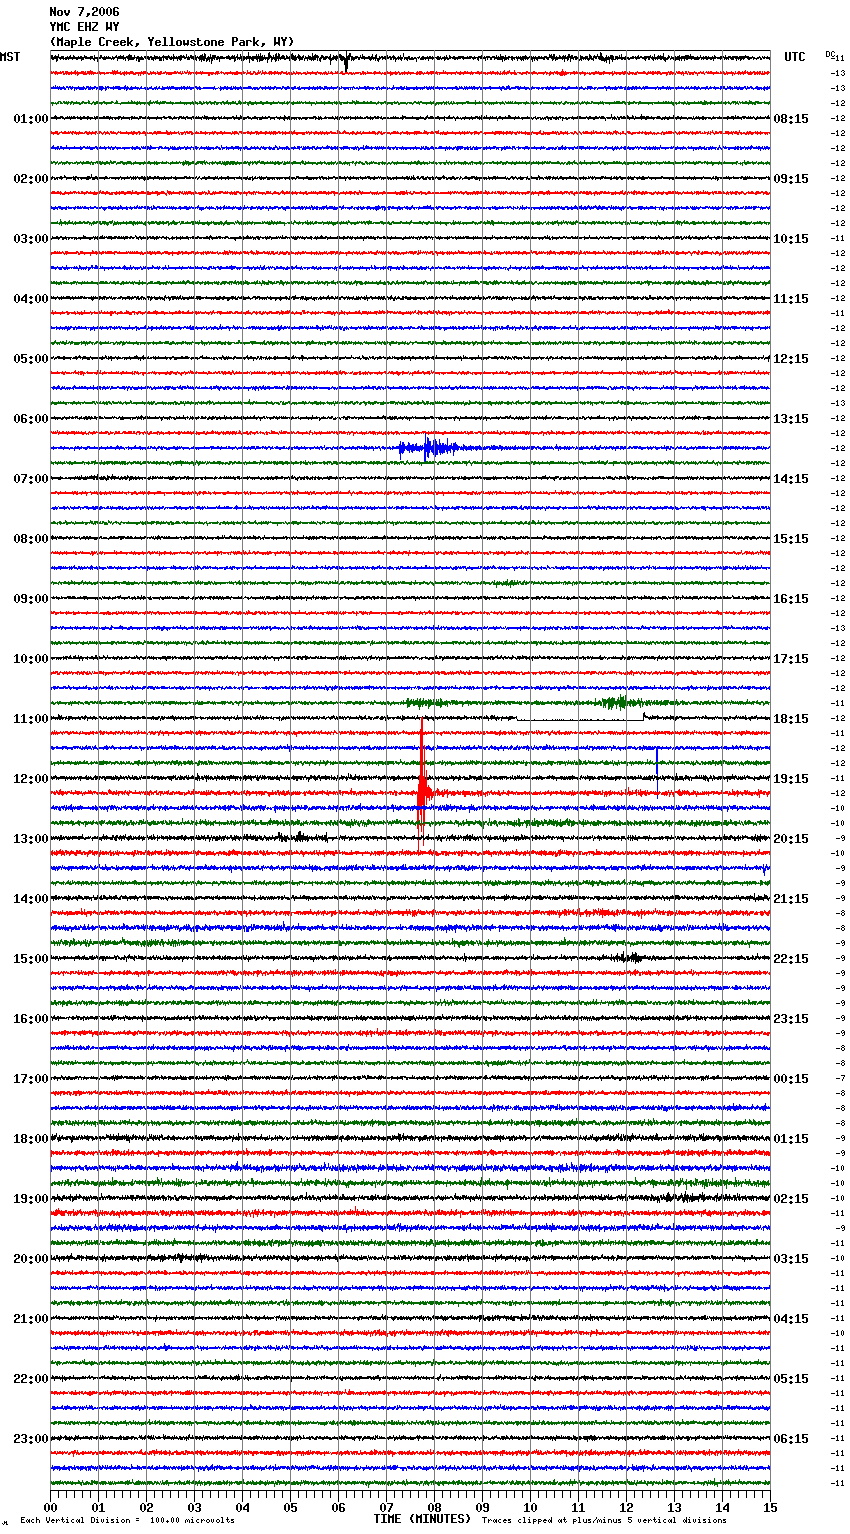This screenshot has width=850, height=1534.
Task: Select the "21:00" MST row label
Action: (x=30, y=1319)
